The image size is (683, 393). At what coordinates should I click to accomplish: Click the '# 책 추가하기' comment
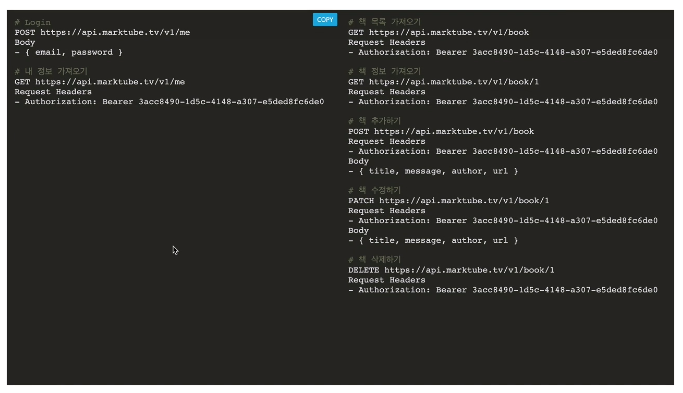point(375,121)
